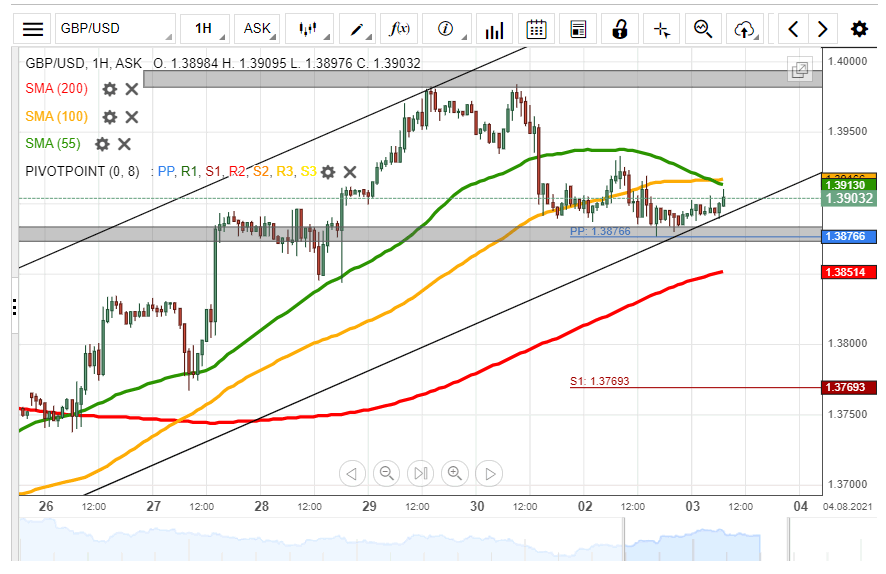Open SMA (55) settings gear
886x574 pixels.
coord(102,144)
